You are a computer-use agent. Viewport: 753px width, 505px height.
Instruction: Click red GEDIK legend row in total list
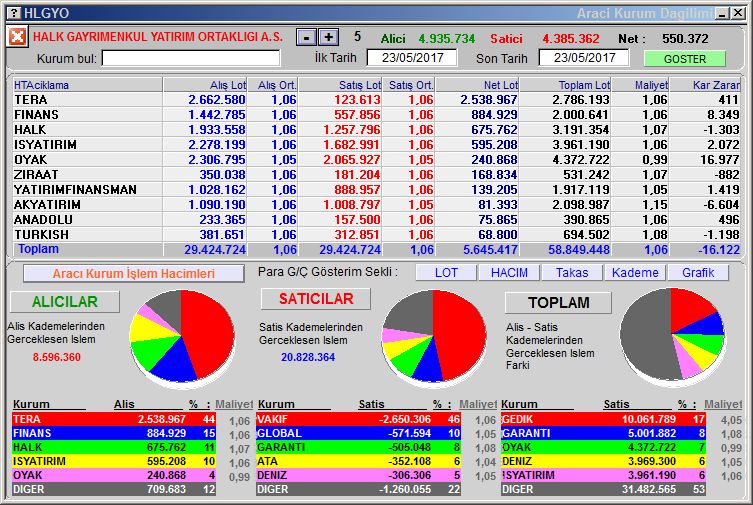pyautogui.click(x=603, y=419)
